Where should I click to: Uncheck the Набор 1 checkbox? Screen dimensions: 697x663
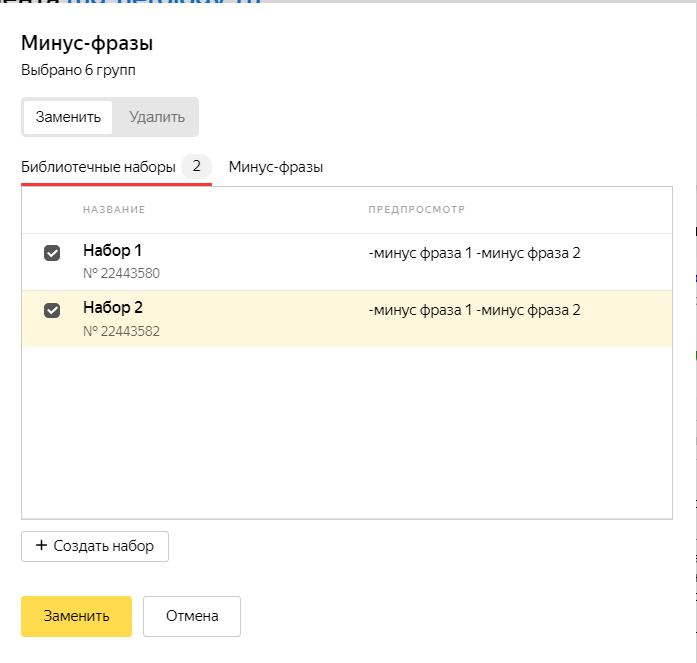52,254
